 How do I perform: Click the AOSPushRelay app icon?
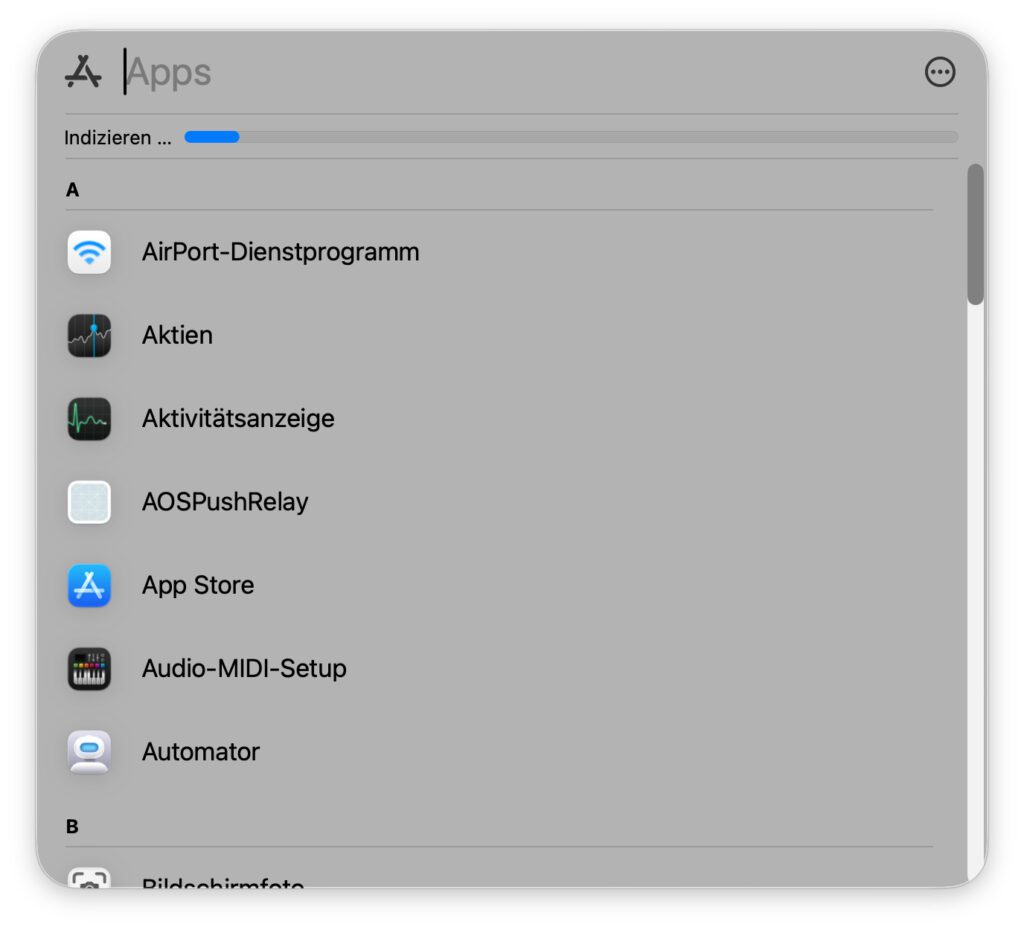(x=89, y=503)
